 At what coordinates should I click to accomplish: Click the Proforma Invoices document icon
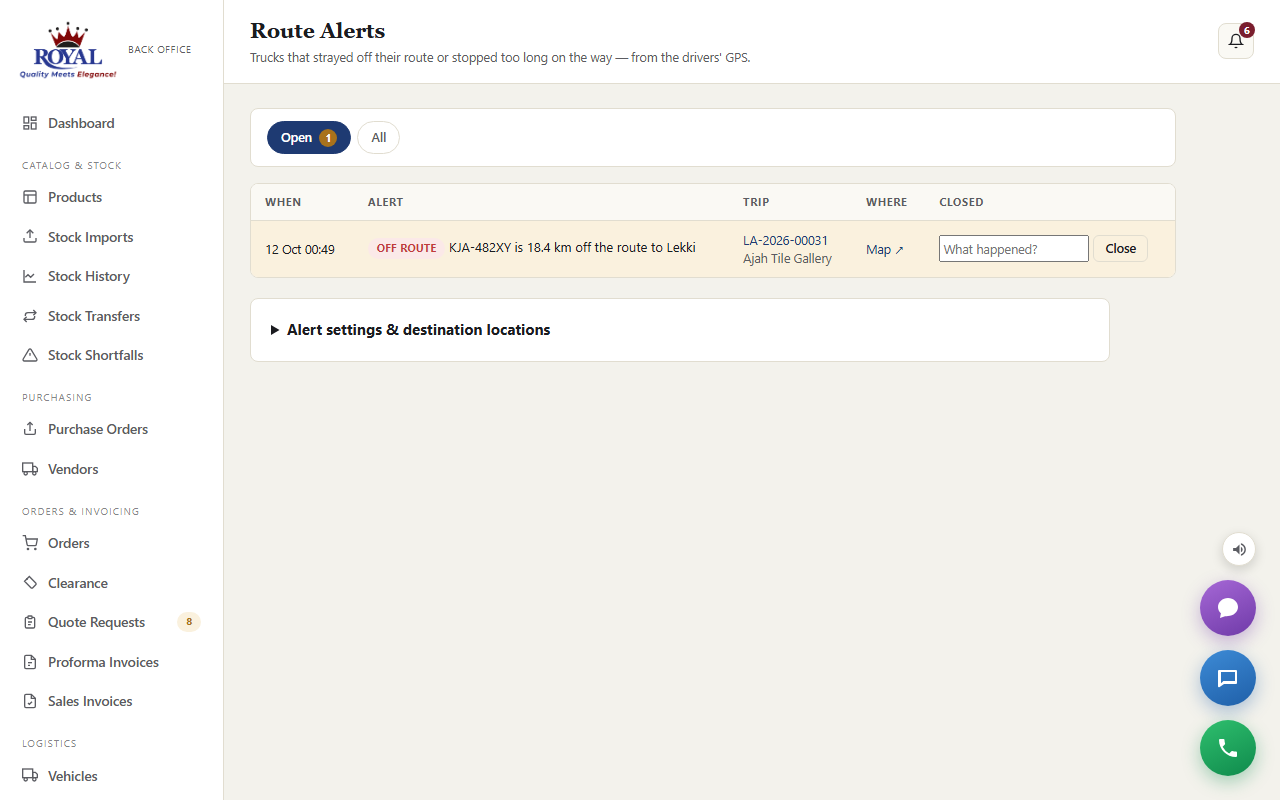click(30, 662)
